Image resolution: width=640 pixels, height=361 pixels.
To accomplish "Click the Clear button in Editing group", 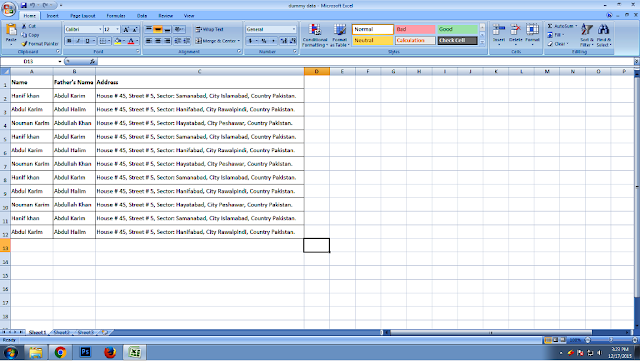I will pyautogui.click(x=558, y=44).
